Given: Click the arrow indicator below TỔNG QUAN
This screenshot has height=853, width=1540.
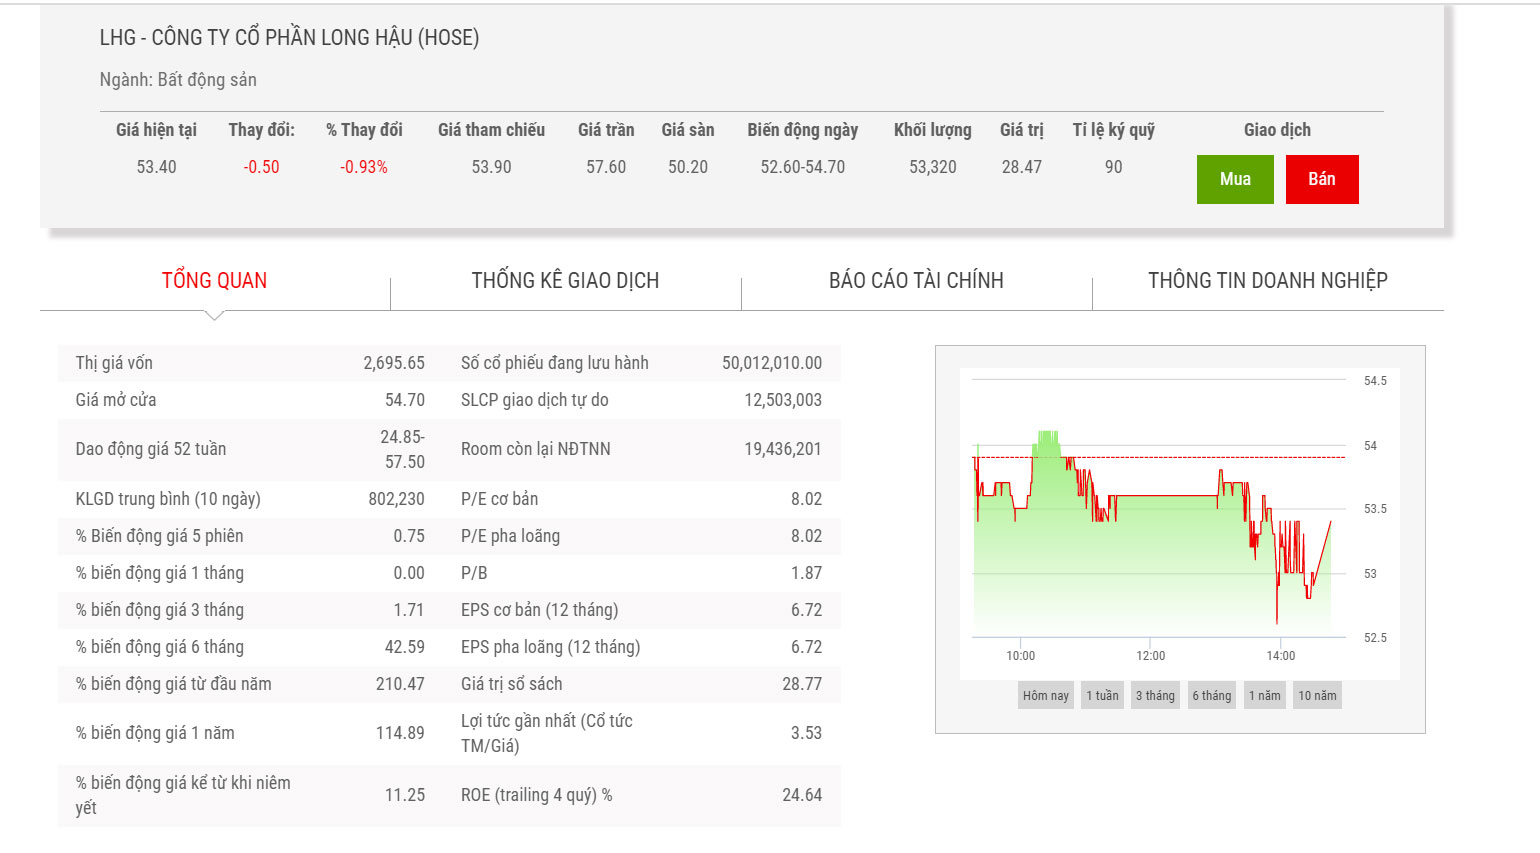Looking at the screenshot, I should (214, 316).
